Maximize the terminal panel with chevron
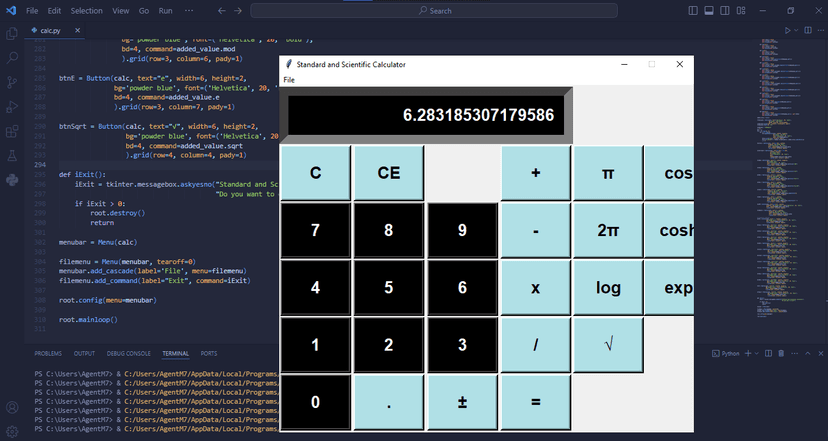The width and height of the screenshot is (828, 441). pyautogui.click(x=807, y=353)
